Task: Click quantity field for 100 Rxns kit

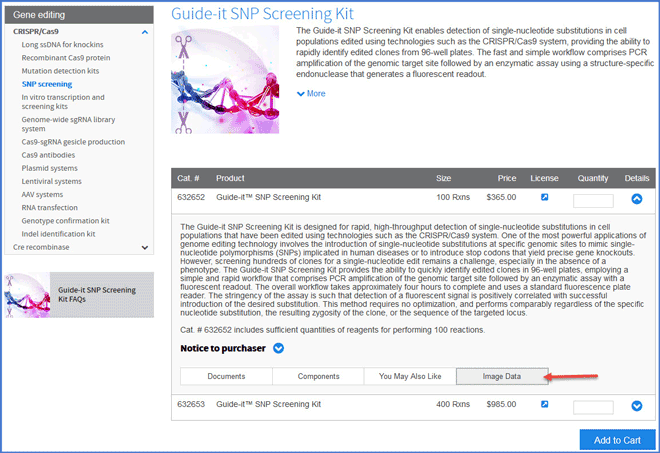Action: (x=593, y=200)
